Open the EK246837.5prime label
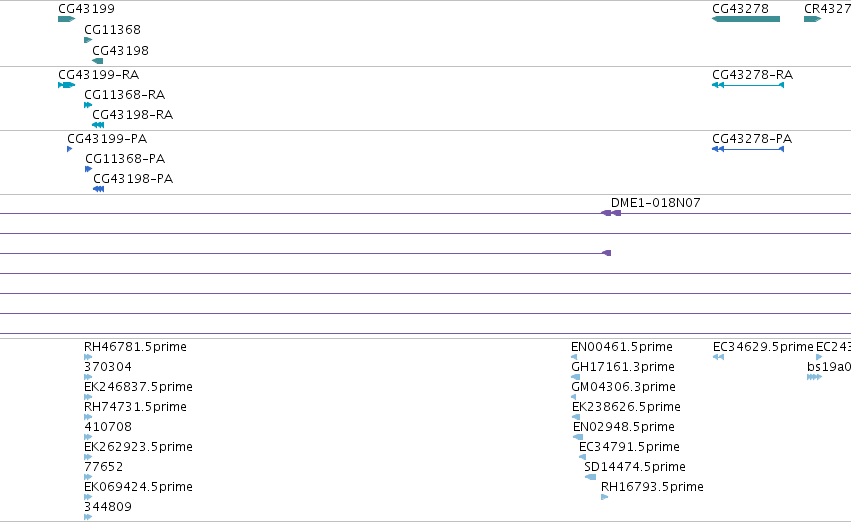This screenshot has width=851, height=522. click(138, 387)
